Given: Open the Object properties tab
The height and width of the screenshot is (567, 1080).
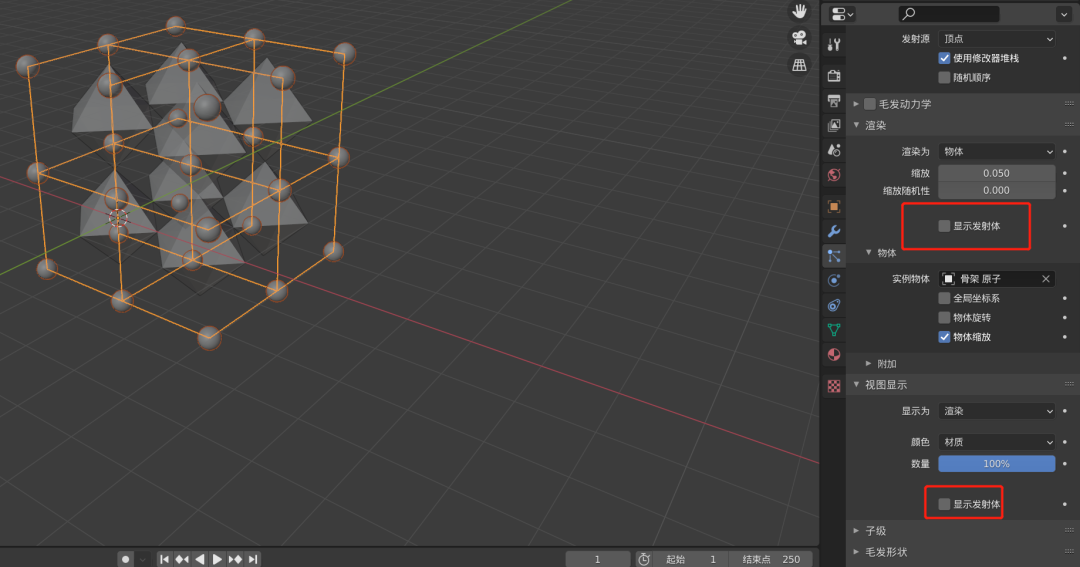Looking at the screenshot, I should pyautogui.click(x=834, y=207).
